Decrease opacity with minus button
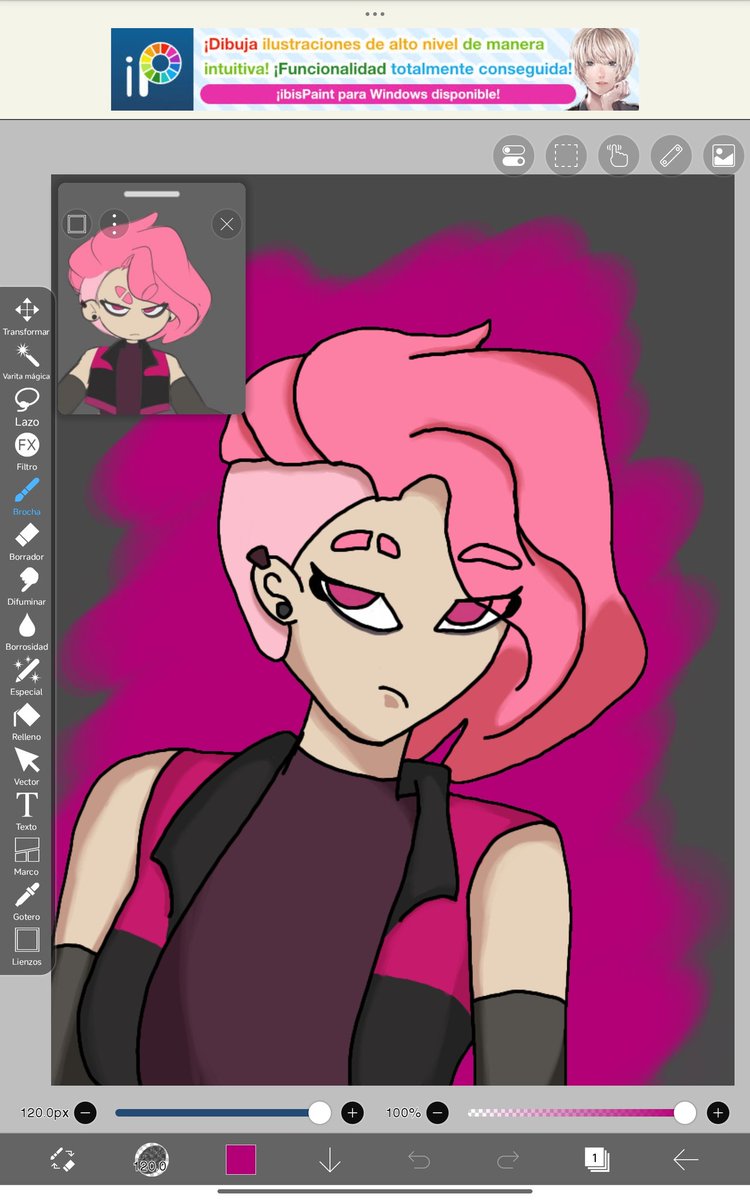The image size is (750, 1200). click(x=438, y=1112)
